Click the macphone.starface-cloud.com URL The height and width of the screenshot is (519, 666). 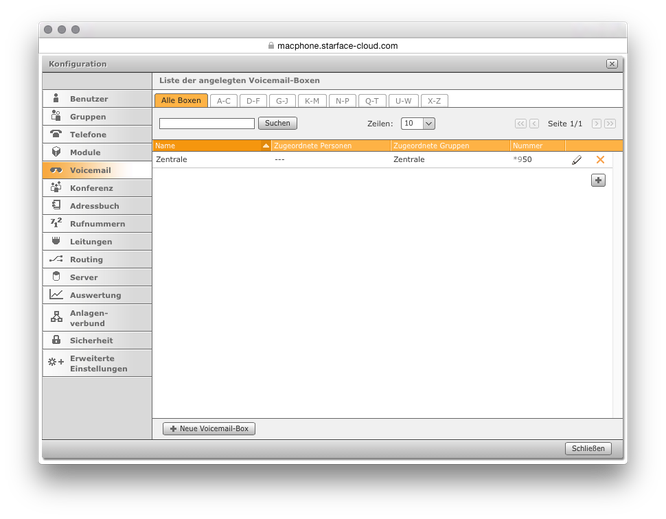click(x=338, y=46)
